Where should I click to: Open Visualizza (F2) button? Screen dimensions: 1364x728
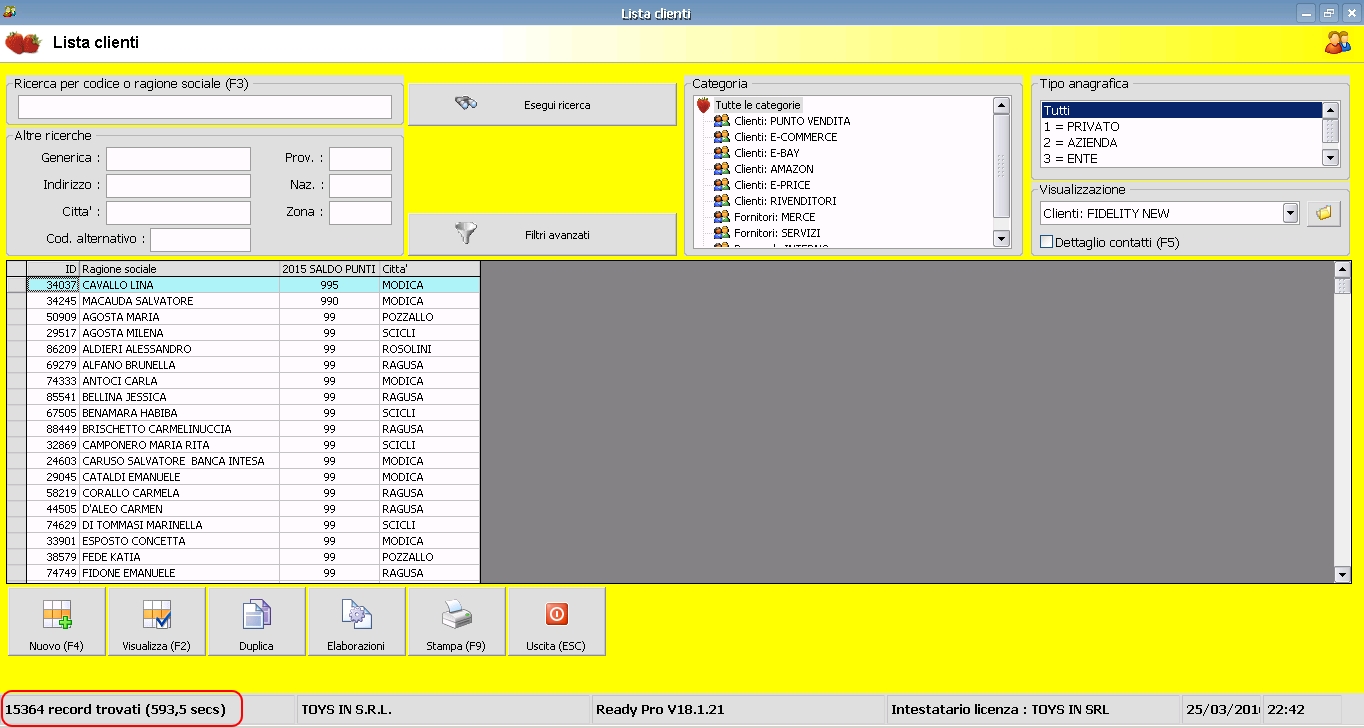coord(156,621)
